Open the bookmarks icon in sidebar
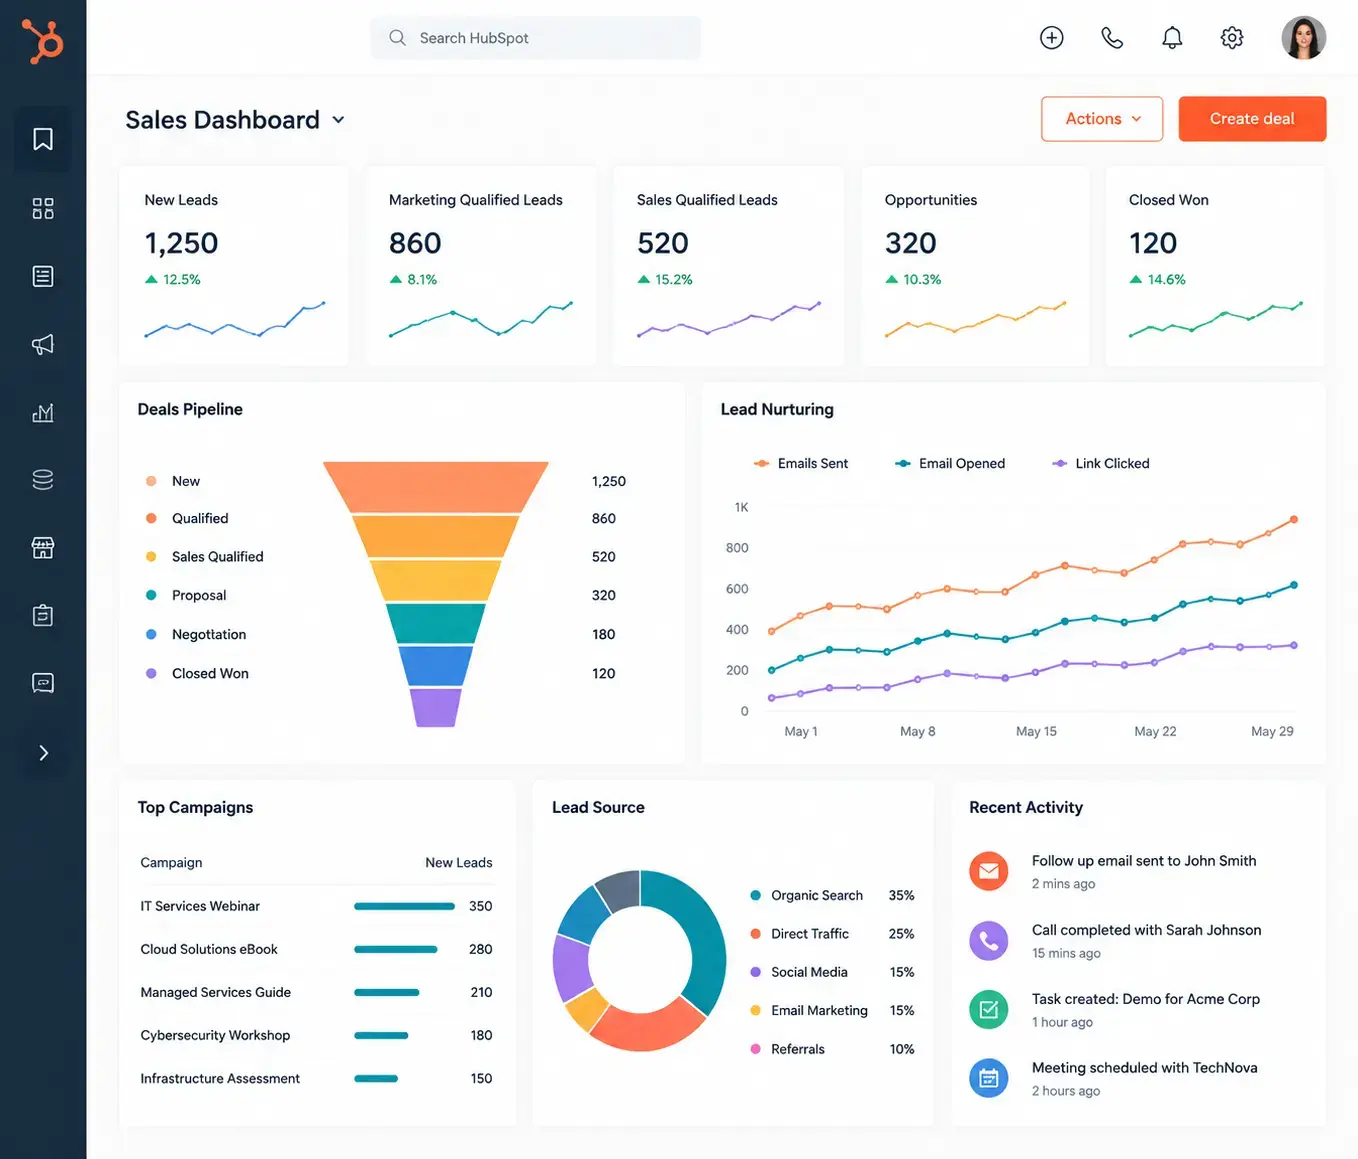Viewport: 1358px width, 1159px height. [x=43, y=139]
